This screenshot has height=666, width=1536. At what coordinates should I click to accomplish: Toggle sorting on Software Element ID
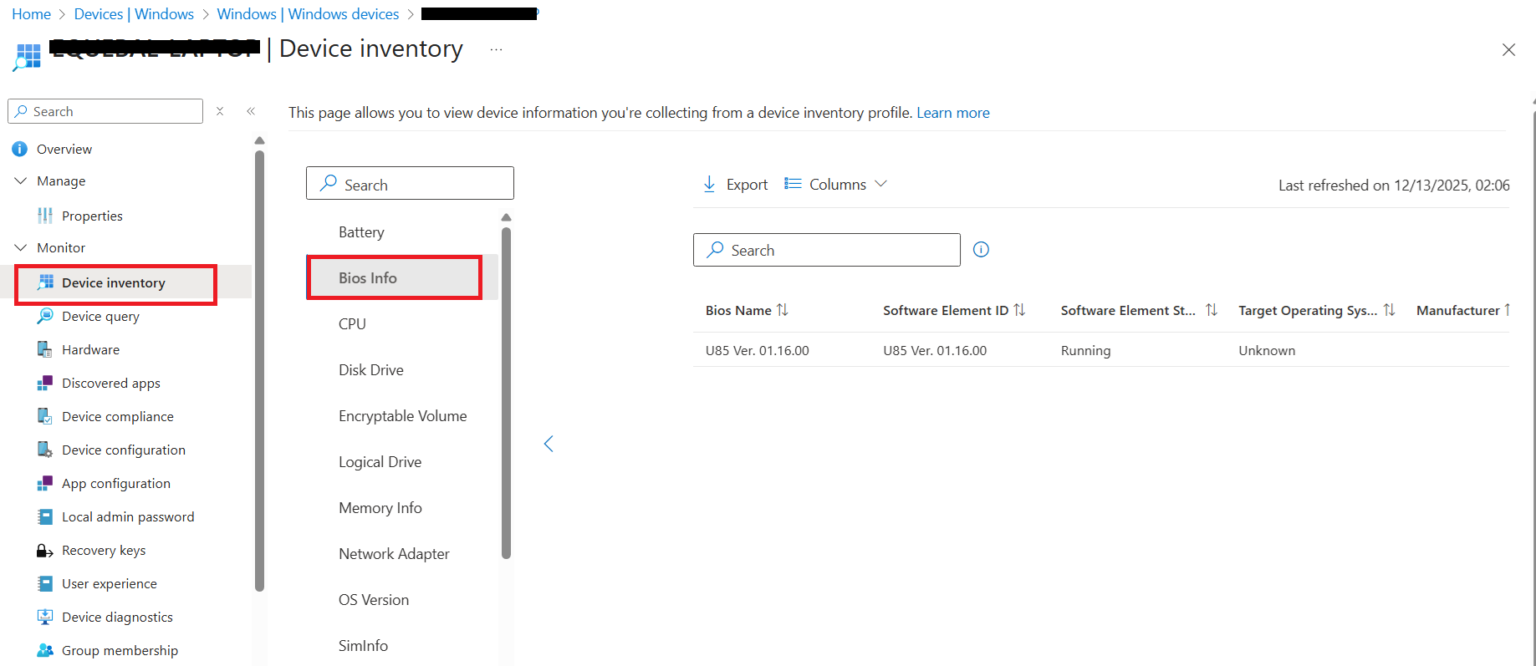tap(1021, 310)
